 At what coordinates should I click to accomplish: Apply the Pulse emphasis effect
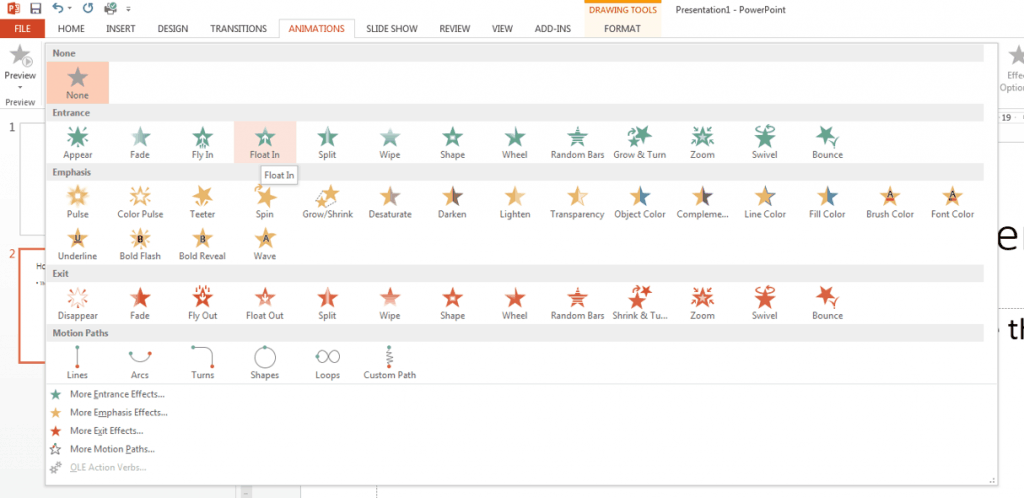[78, 202]
